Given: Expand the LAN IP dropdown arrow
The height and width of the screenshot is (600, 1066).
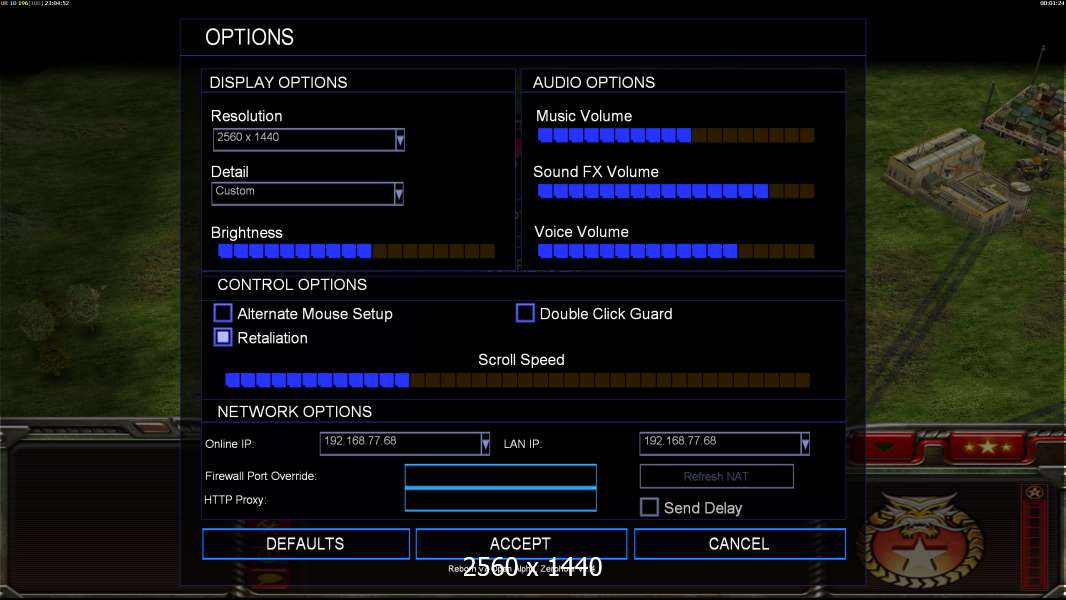Looking at the screenshot, I should [x=805, y=444].
